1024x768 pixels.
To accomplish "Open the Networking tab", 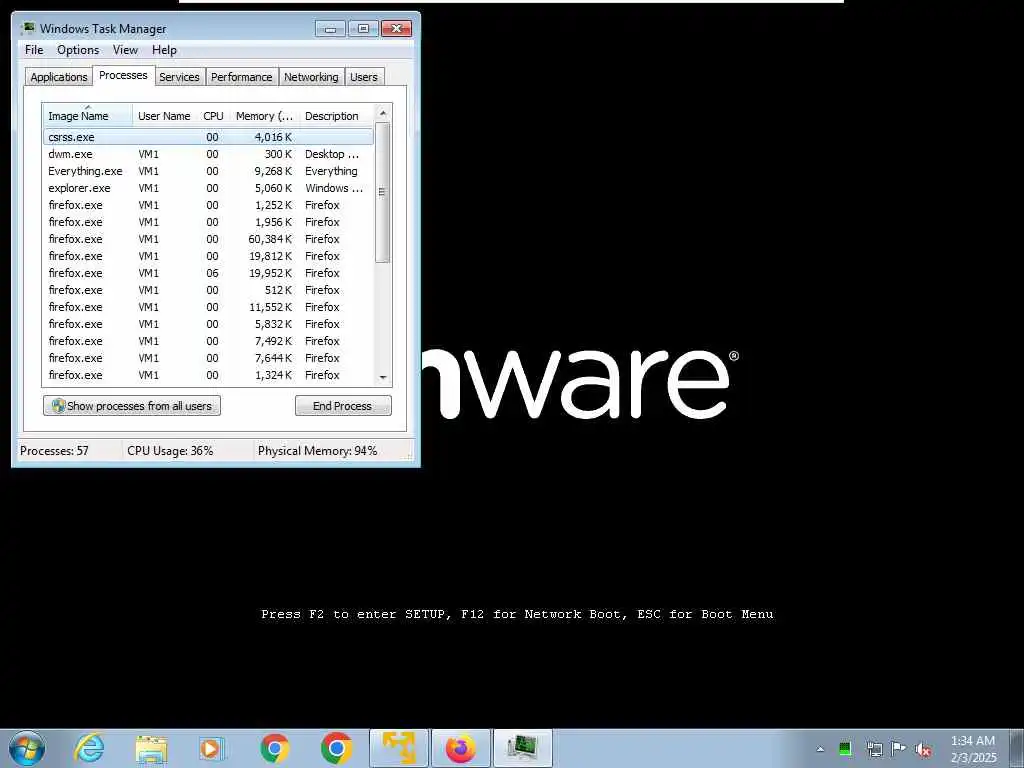I will point(311,77).
